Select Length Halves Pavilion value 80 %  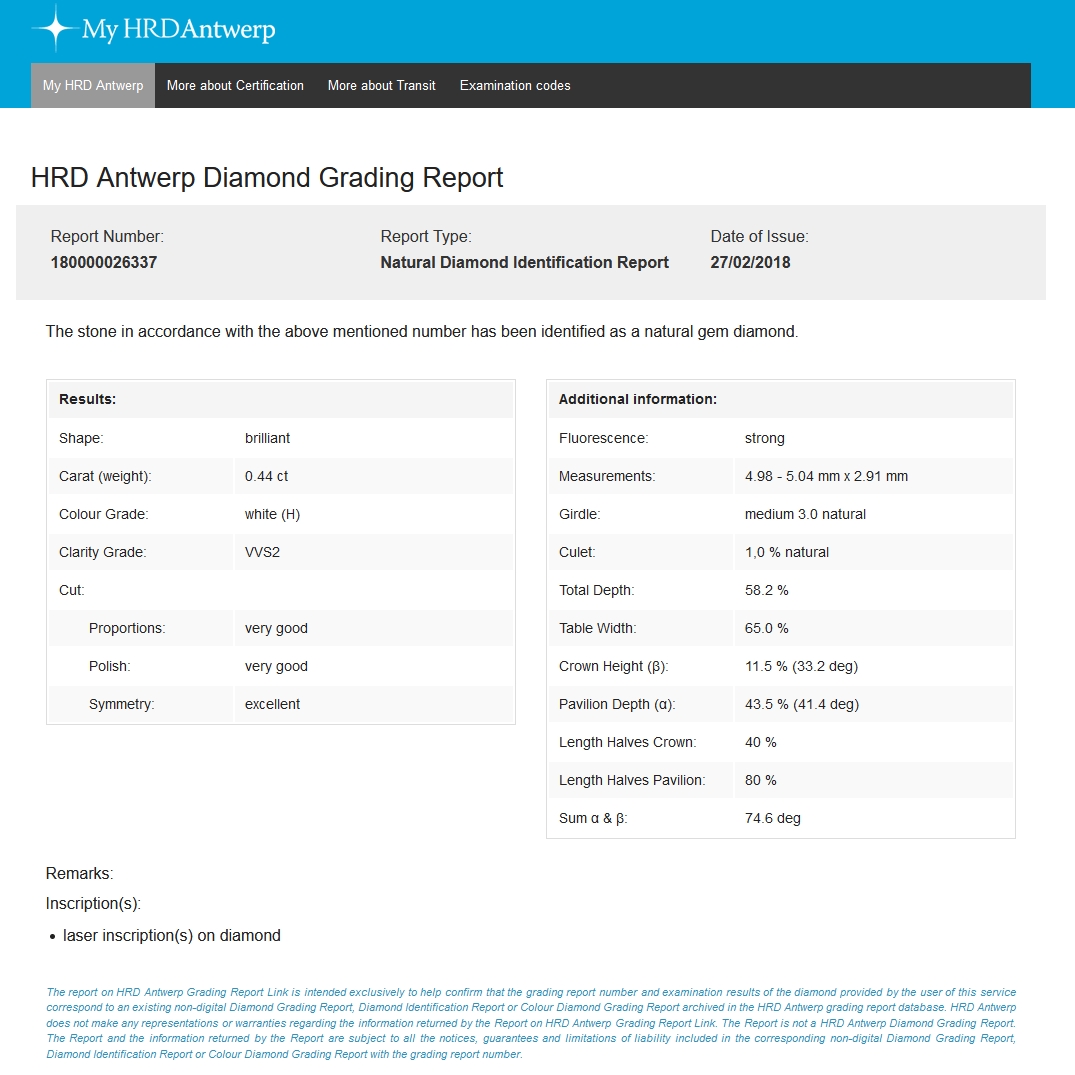coord(760,780)
